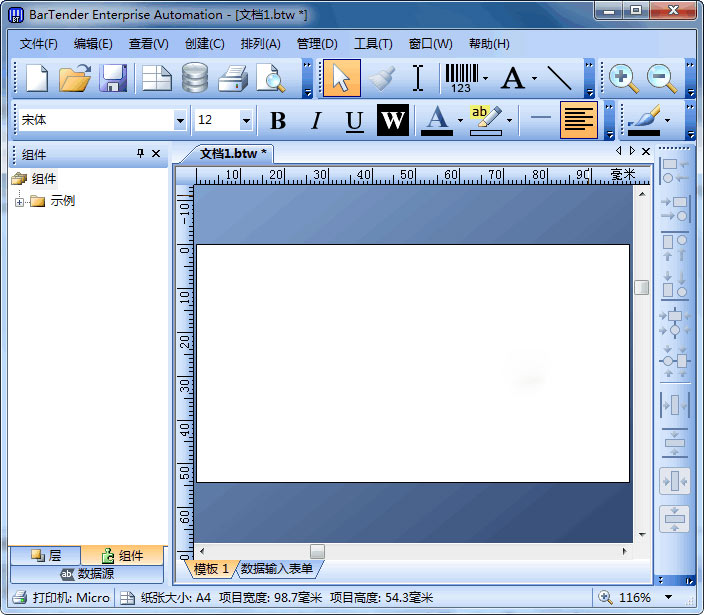Expand highlight color dropdown arrow
This screenshot has width=704, height=615.
pyautogui.click(x=509, y=120)
